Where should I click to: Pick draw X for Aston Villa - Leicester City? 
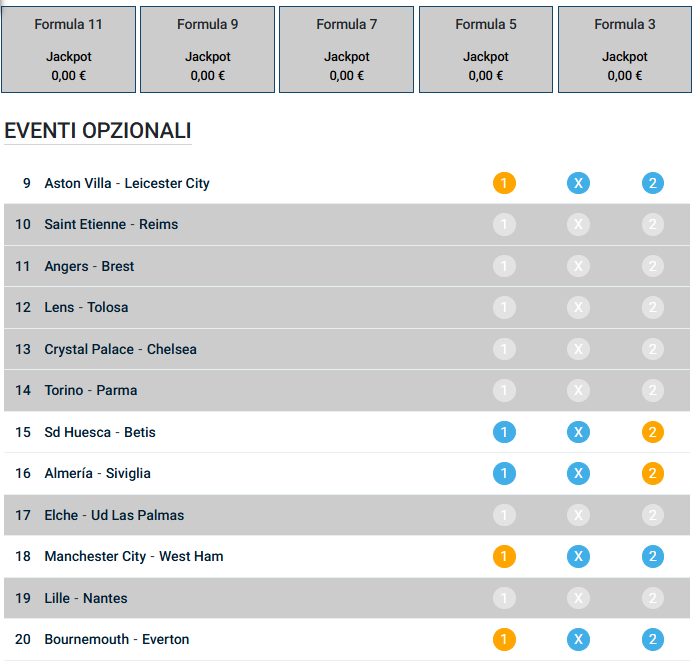pyautogui.click(x=578, y=183)
